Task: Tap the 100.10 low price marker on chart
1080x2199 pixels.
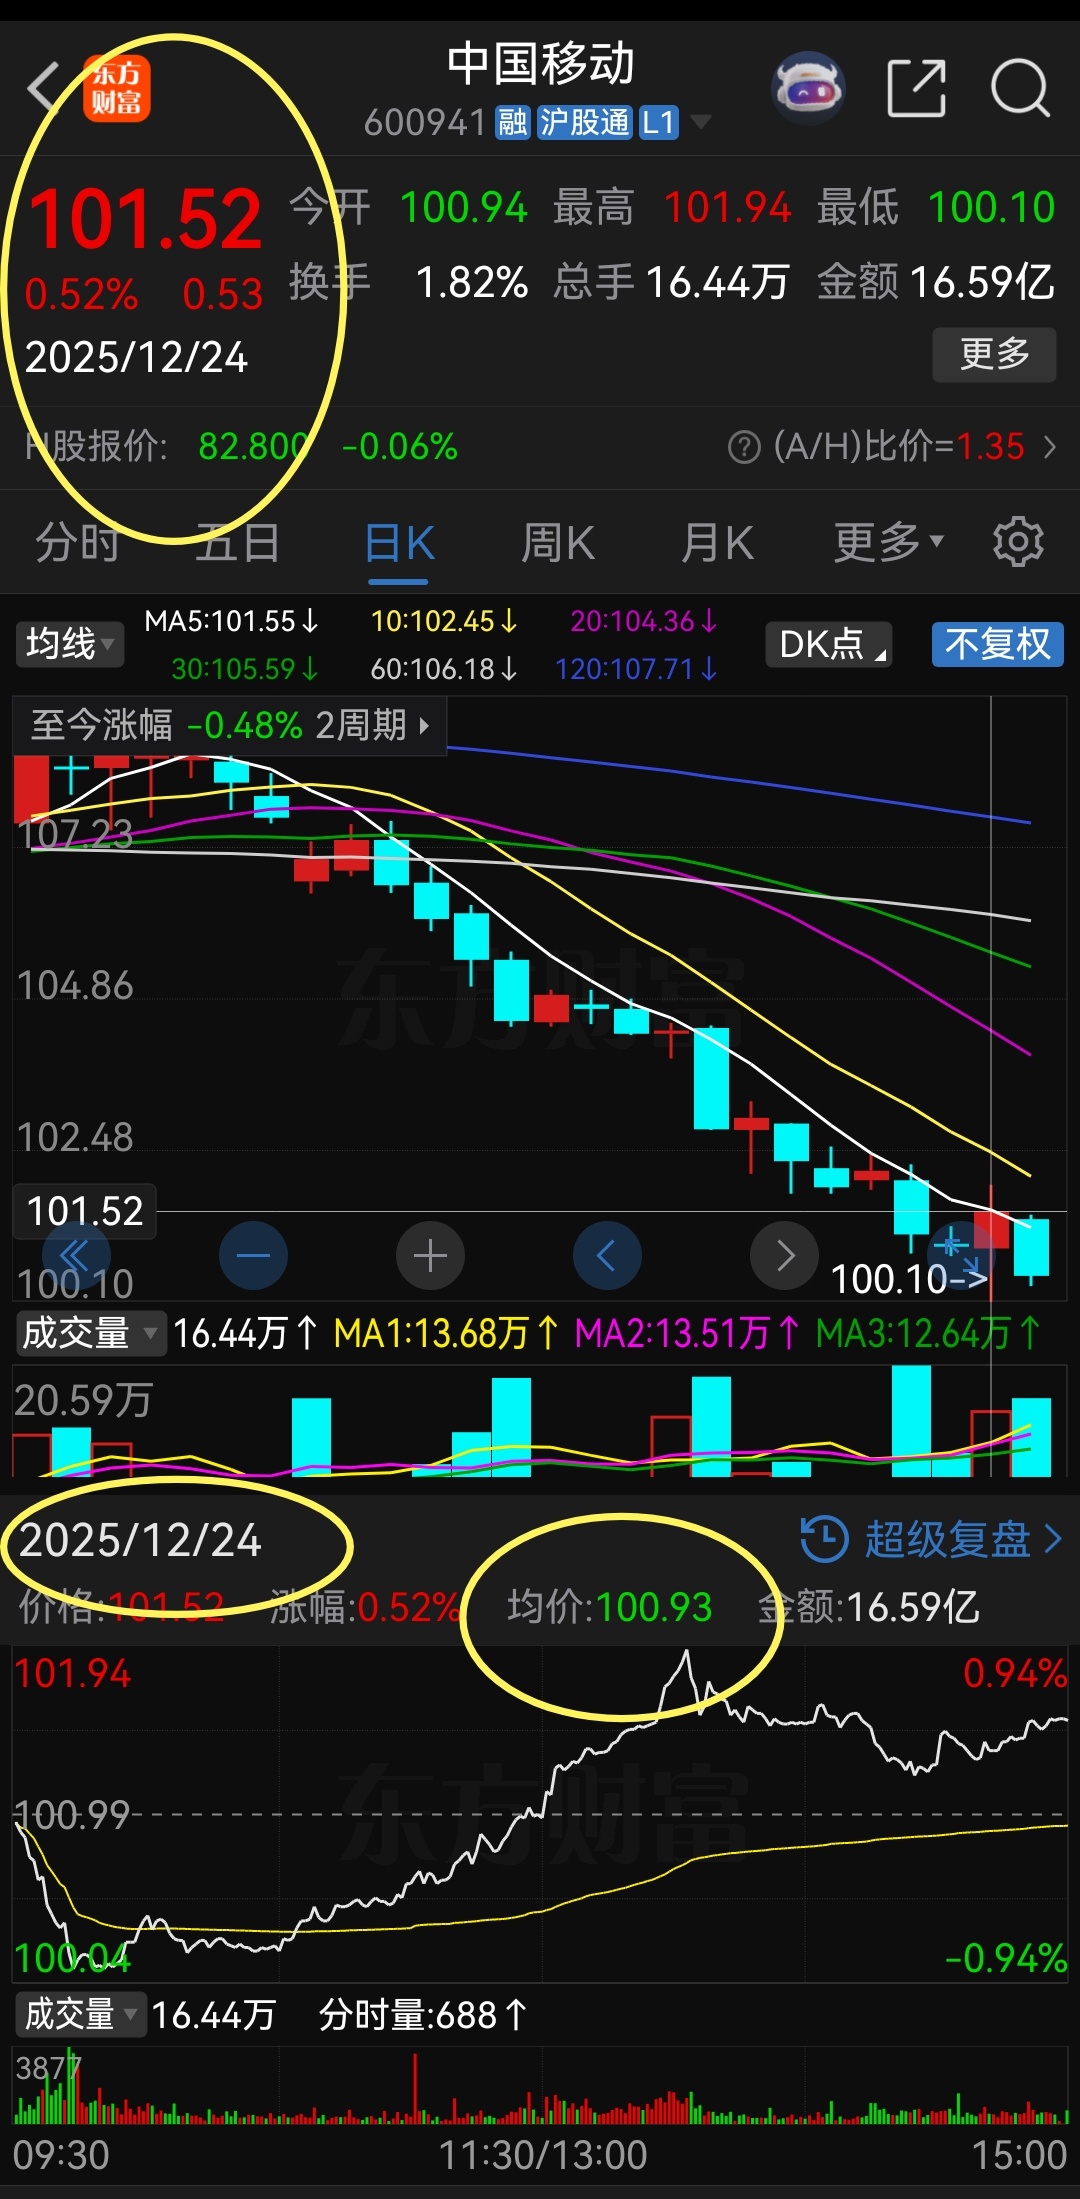Action: [x=908, y=1278]
